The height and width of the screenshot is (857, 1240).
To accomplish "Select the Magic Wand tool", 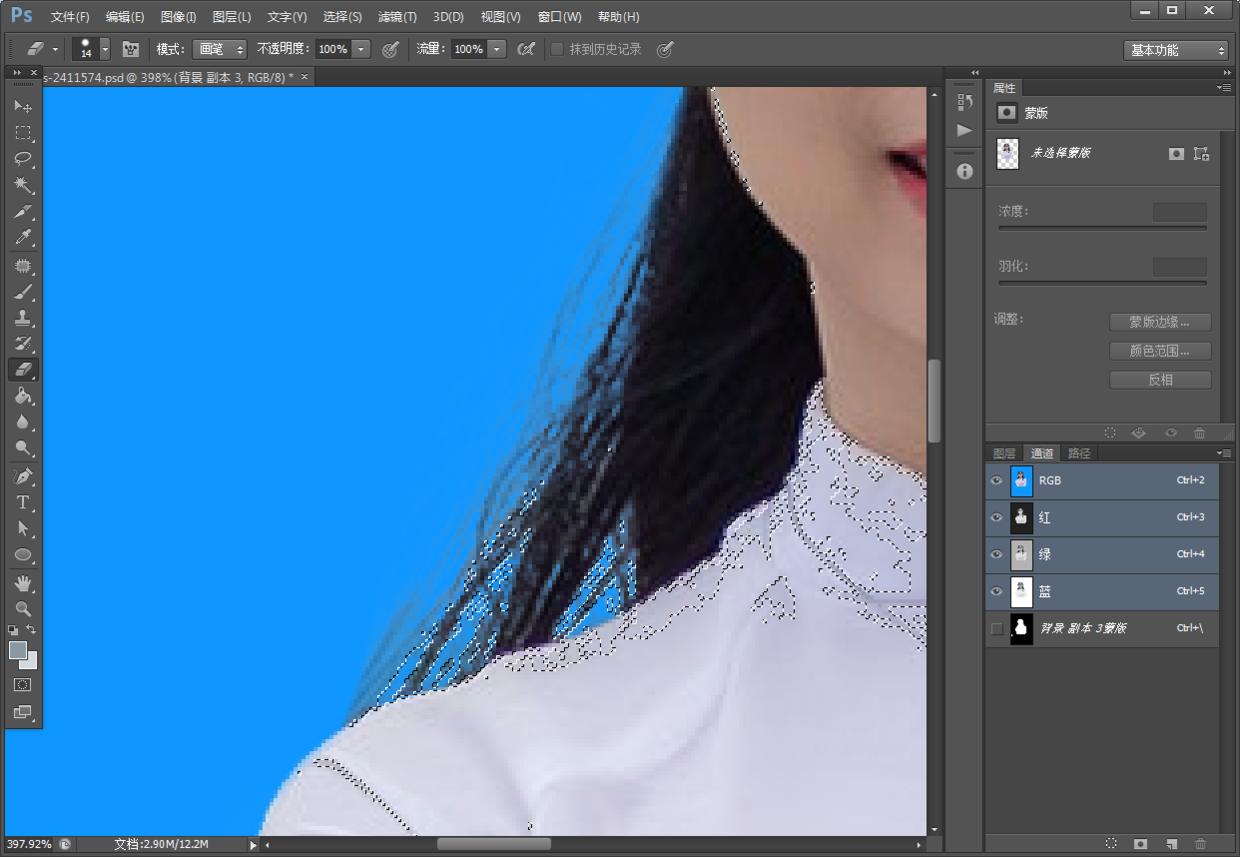I will tap(23, 186).
